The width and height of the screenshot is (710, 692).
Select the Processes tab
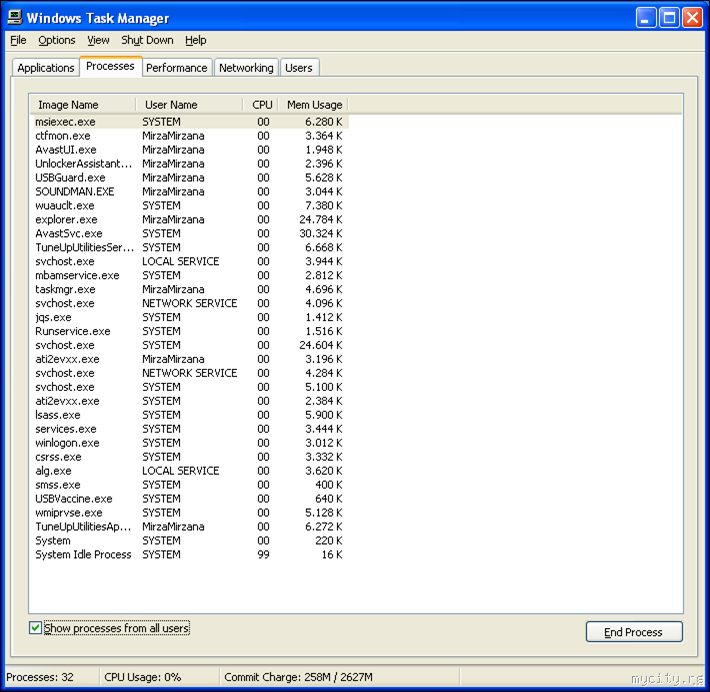110,66
